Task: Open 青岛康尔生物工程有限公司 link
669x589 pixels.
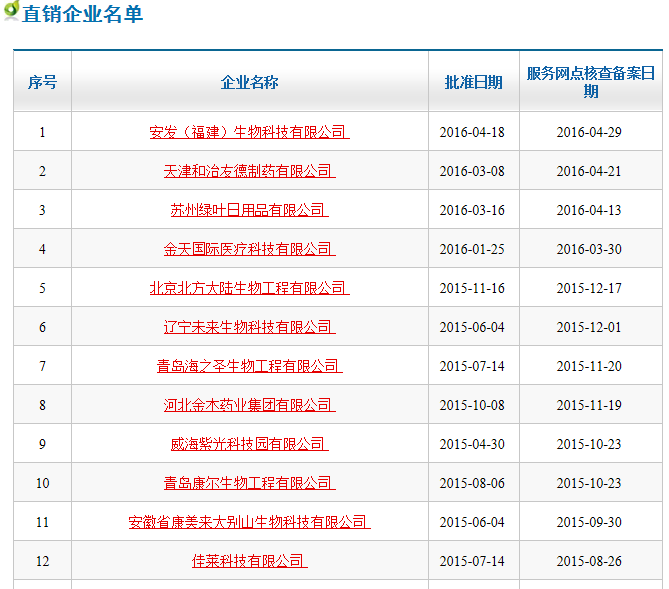Action: click(x=250, y=483)
